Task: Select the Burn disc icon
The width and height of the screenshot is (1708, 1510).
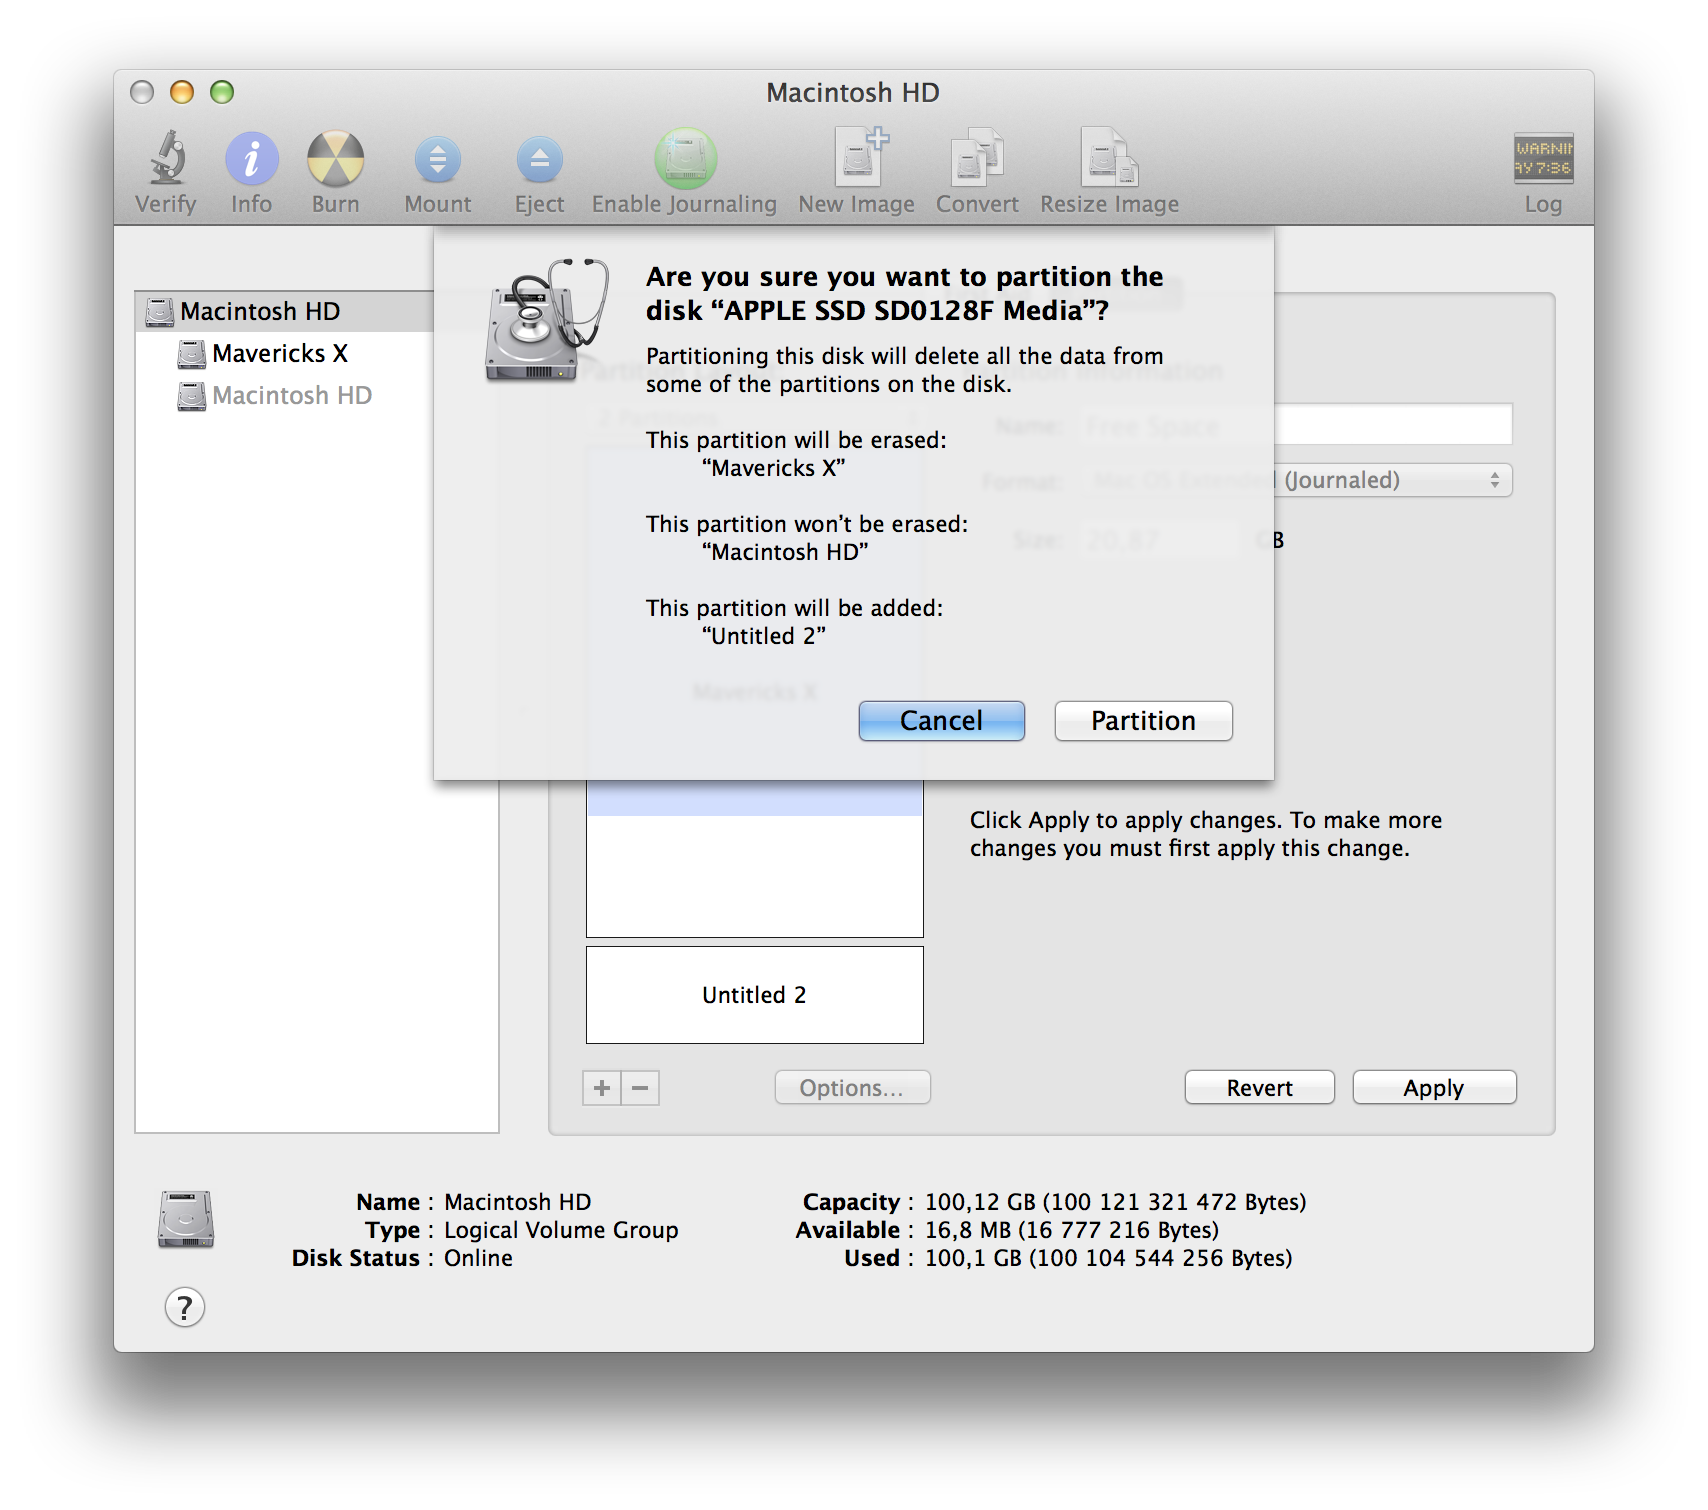Action: tap(335, 159)
